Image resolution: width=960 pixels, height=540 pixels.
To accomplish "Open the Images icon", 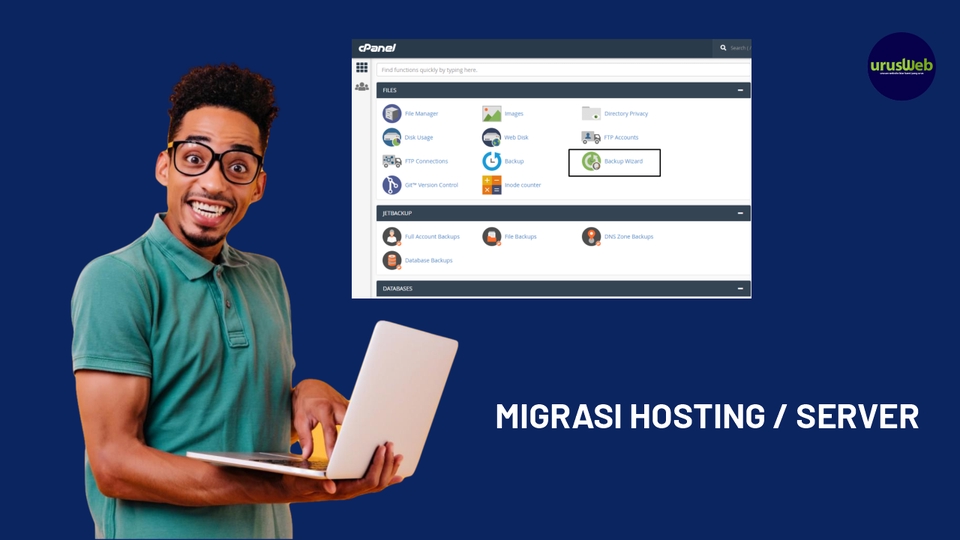I will (x=492, y=114).
